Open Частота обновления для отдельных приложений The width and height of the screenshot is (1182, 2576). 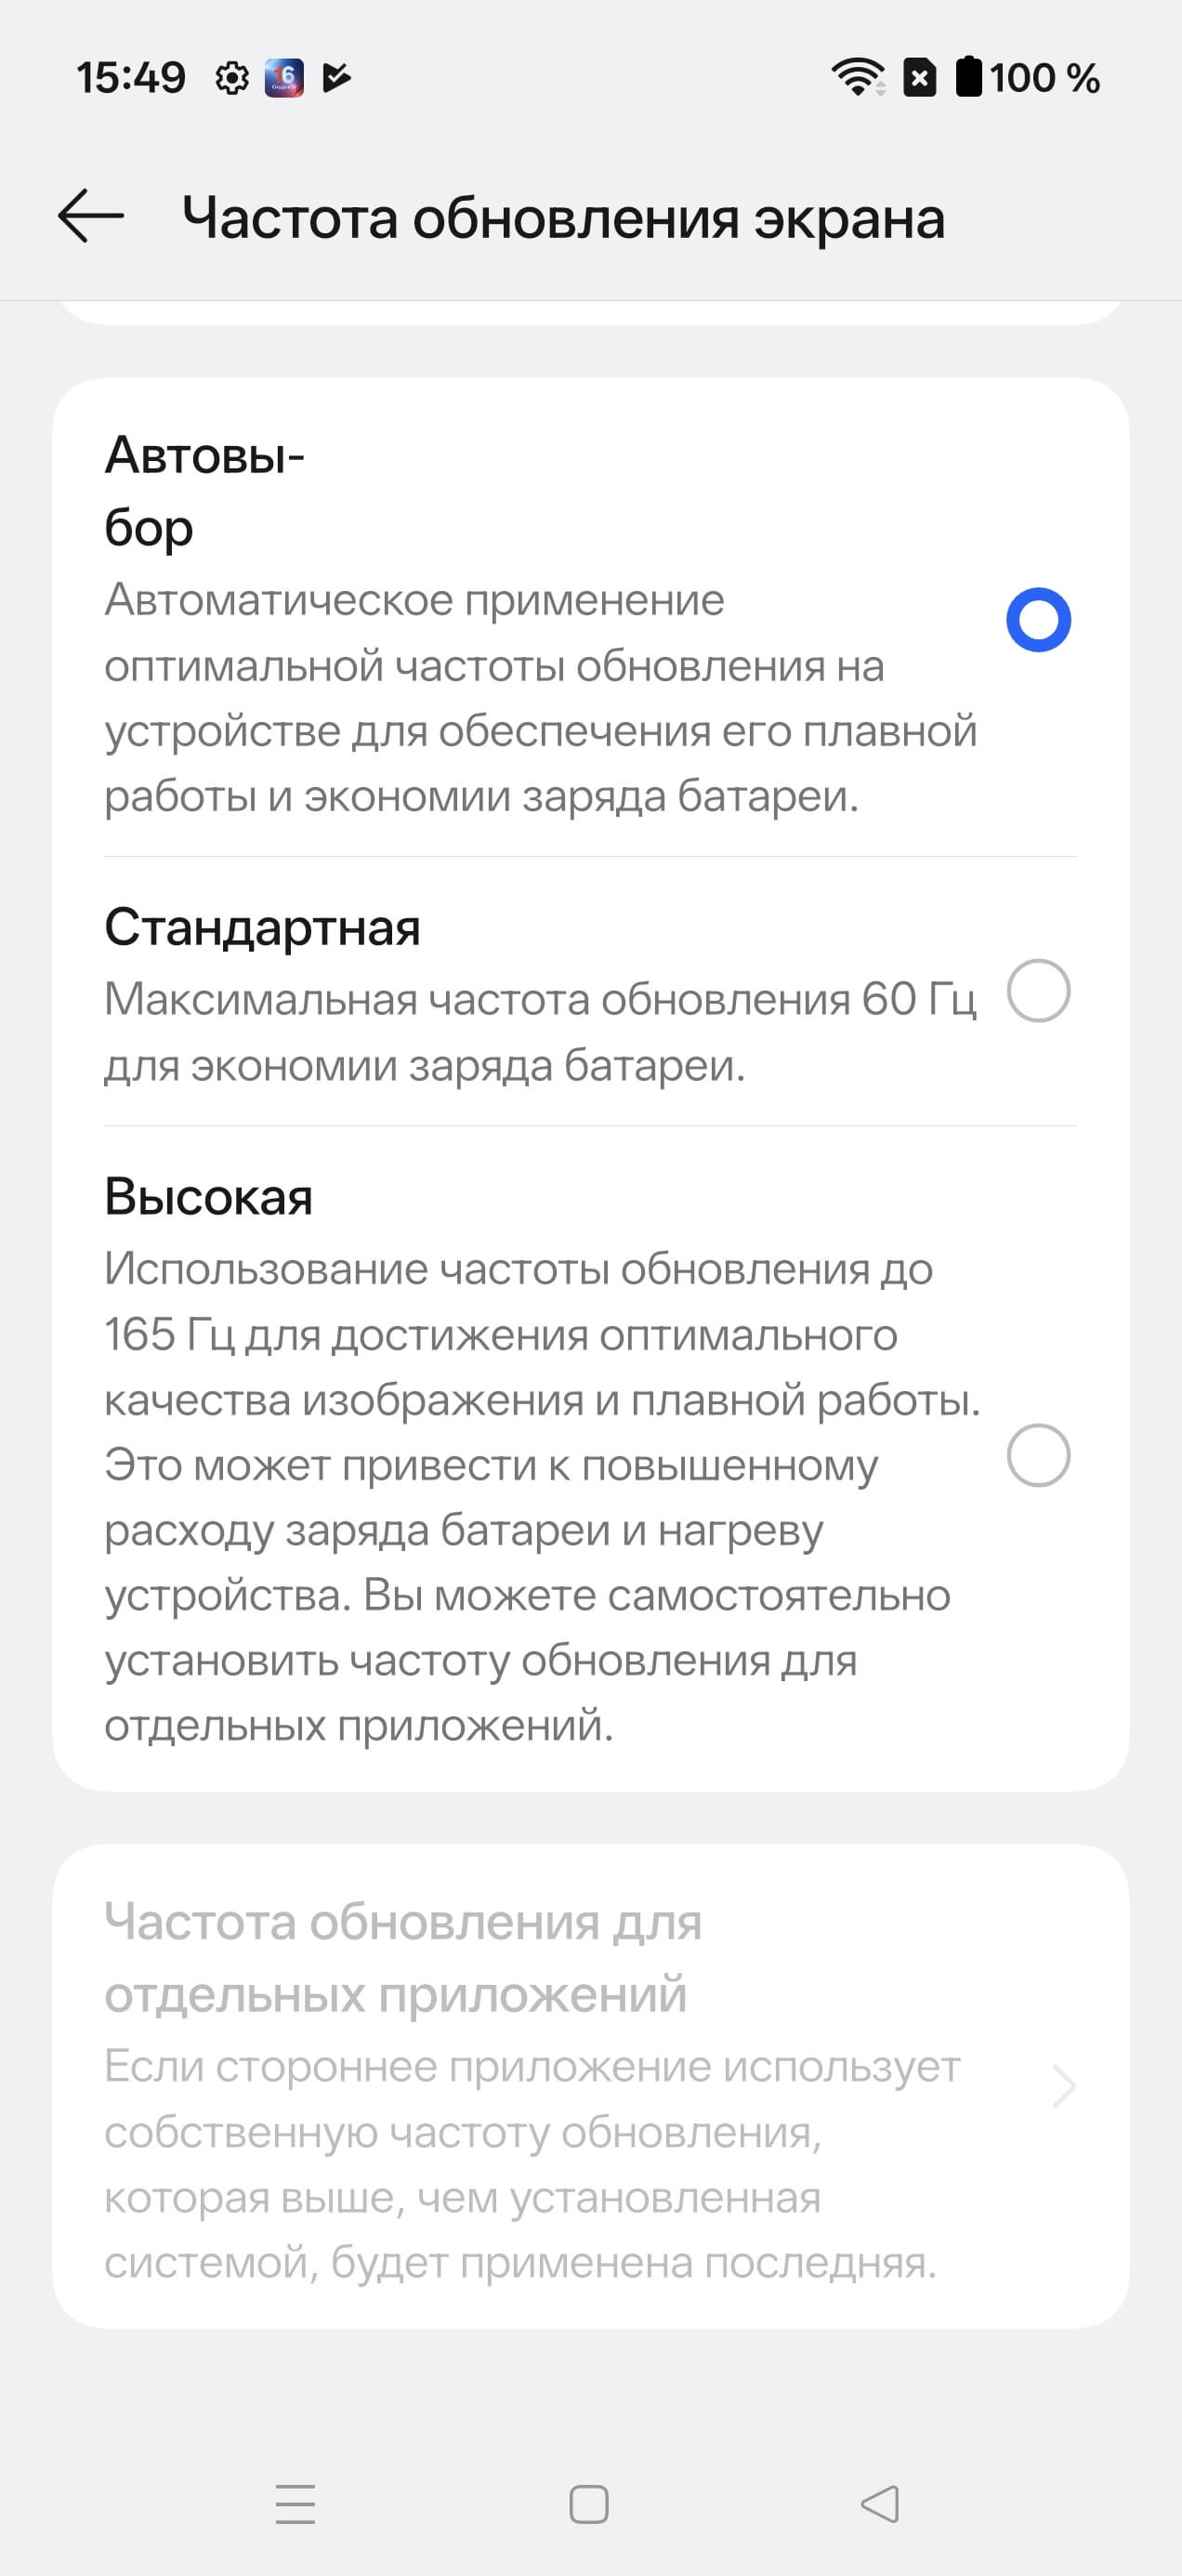pyautogui.click(x=403, y=1957)
